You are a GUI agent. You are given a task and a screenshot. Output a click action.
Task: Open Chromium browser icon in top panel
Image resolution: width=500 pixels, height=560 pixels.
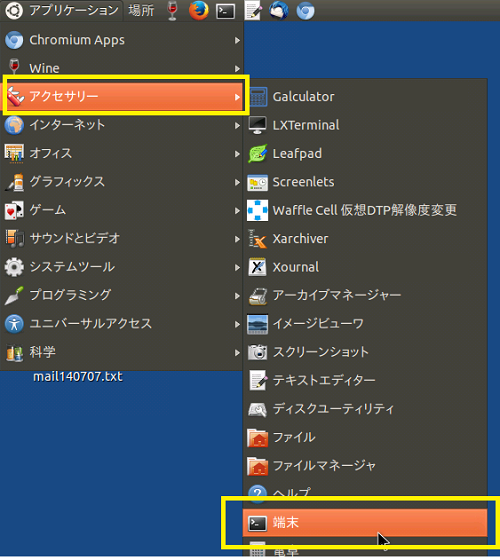coord(306,11)
